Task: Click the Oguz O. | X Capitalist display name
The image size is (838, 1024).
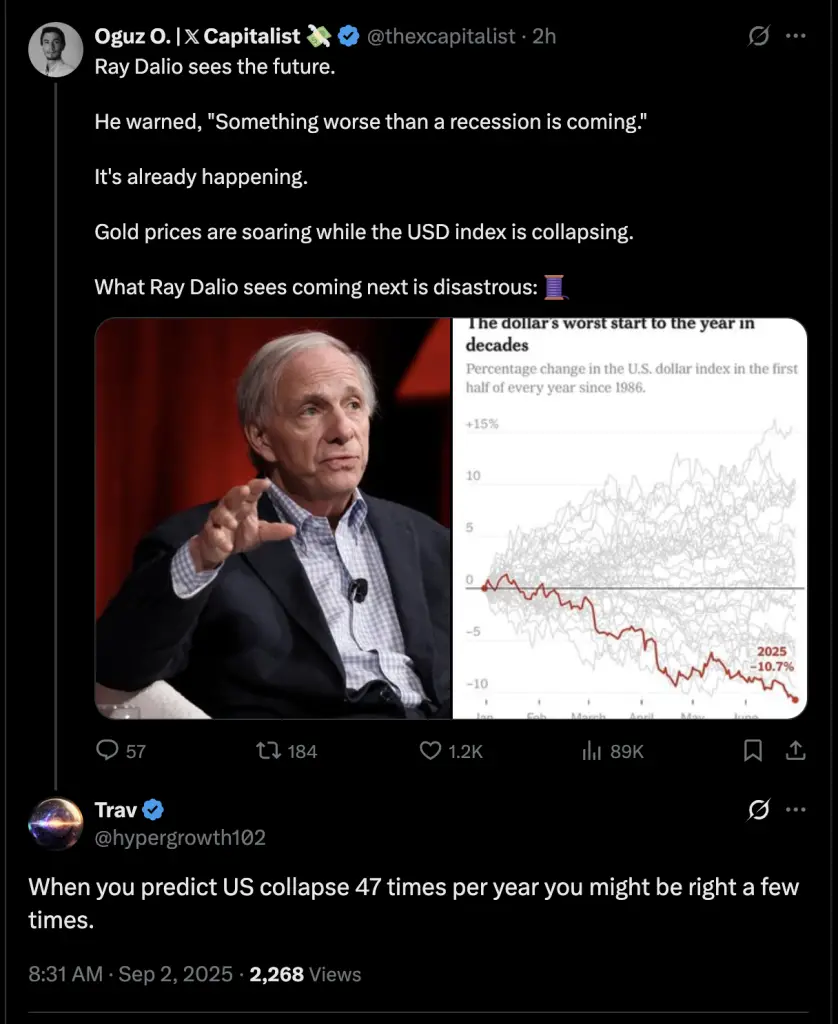Action: pyautogui.click(x=197, y=36)
